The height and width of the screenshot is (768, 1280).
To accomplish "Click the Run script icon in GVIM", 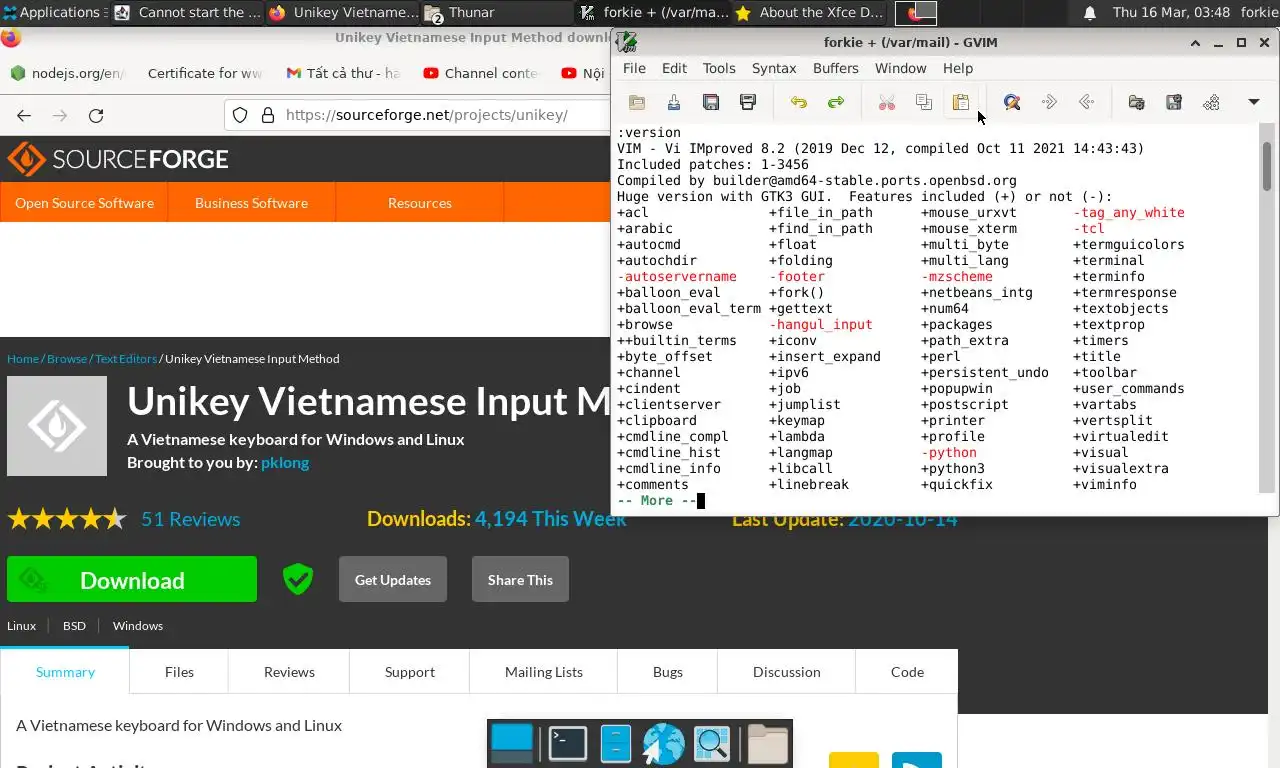I will click(x=1211, y=102).
